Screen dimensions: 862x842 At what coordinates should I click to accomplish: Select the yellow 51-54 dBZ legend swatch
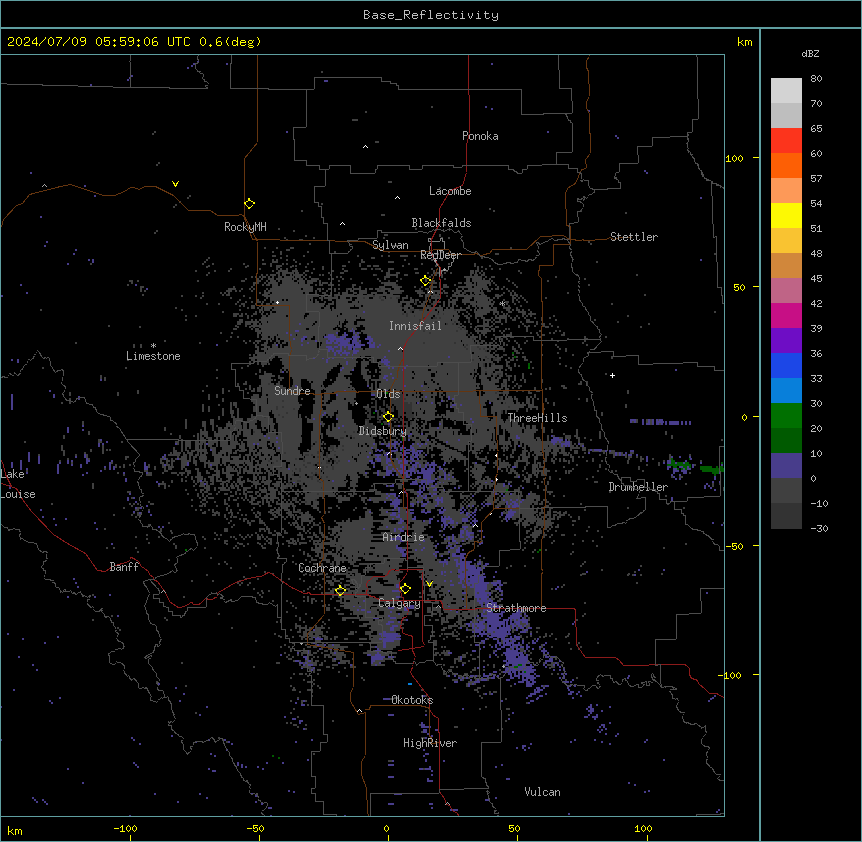pos(786,215)
